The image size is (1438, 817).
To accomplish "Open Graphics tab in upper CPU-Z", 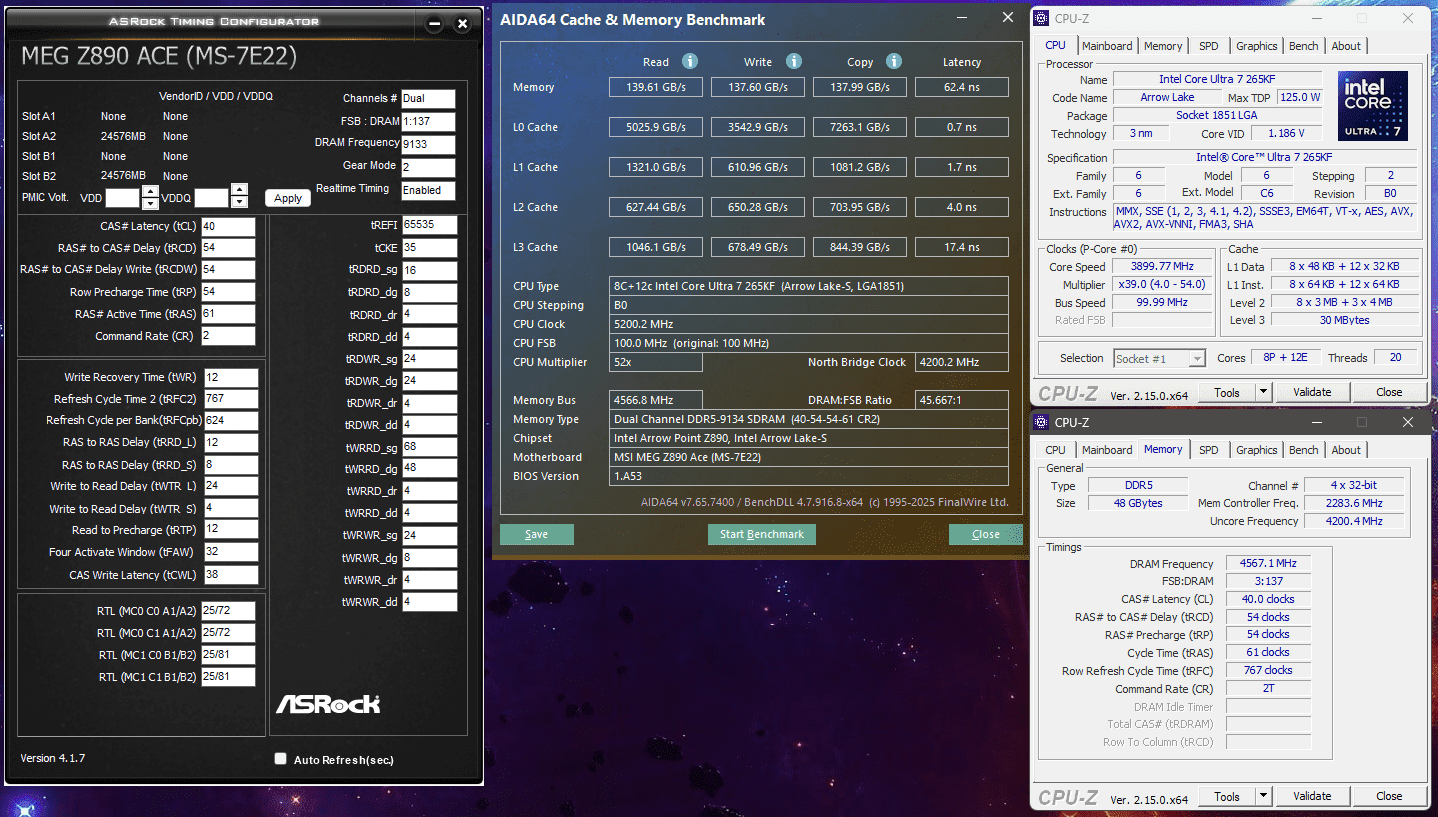I will pyautogui.click(x=1257, y=46).
